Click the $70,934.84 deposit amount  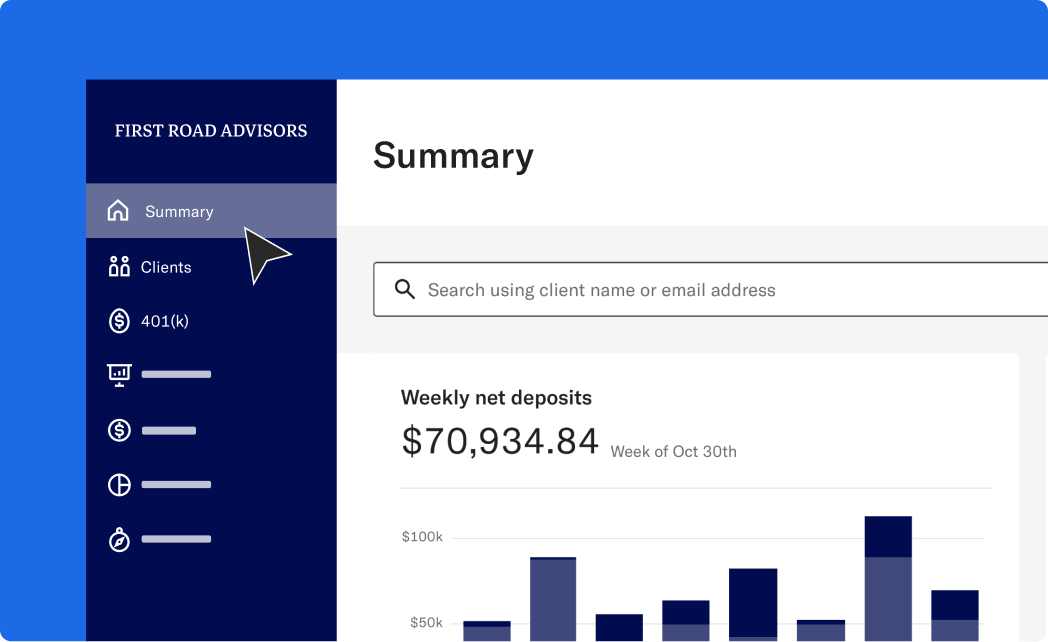[500, 441]
